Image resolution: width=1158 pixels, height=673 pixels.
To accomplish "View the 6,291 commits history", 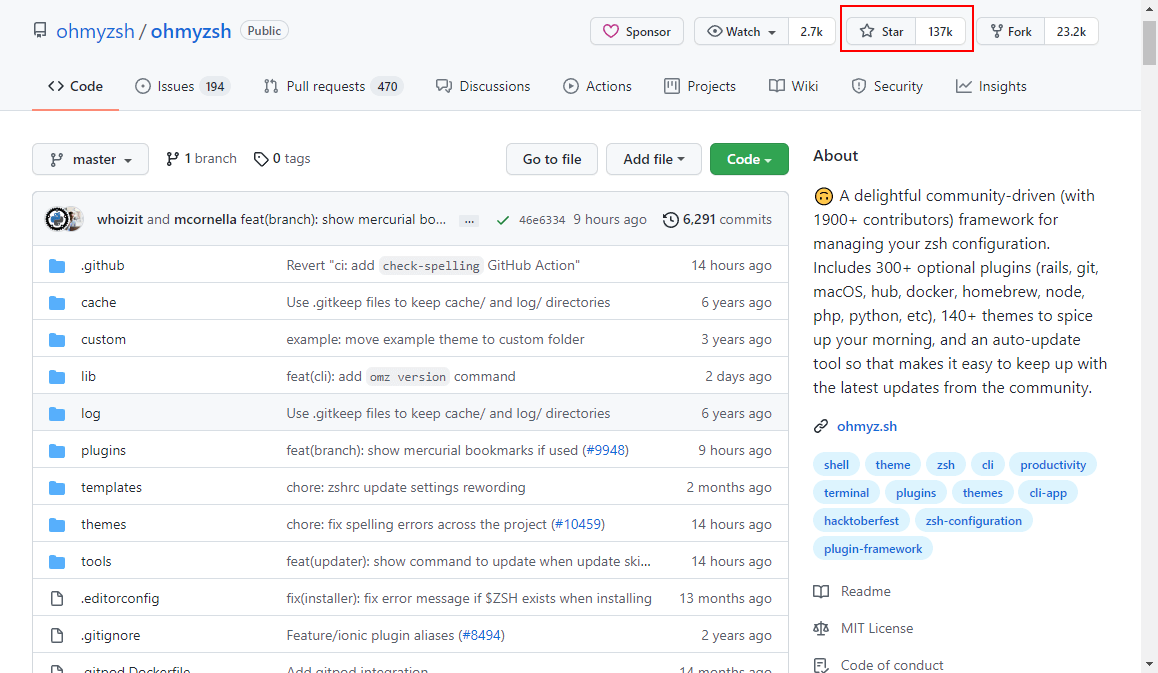I will point(717,219).
